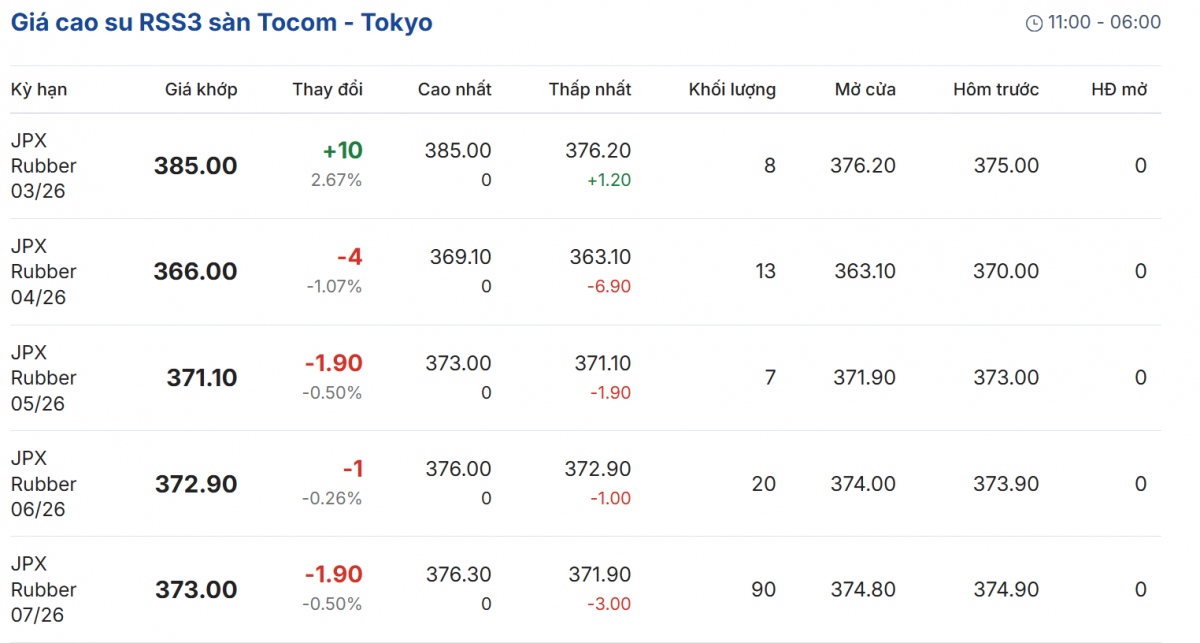Click the Cao nhất column header
Screen dimensions: 1200x643
coord(454,90)
